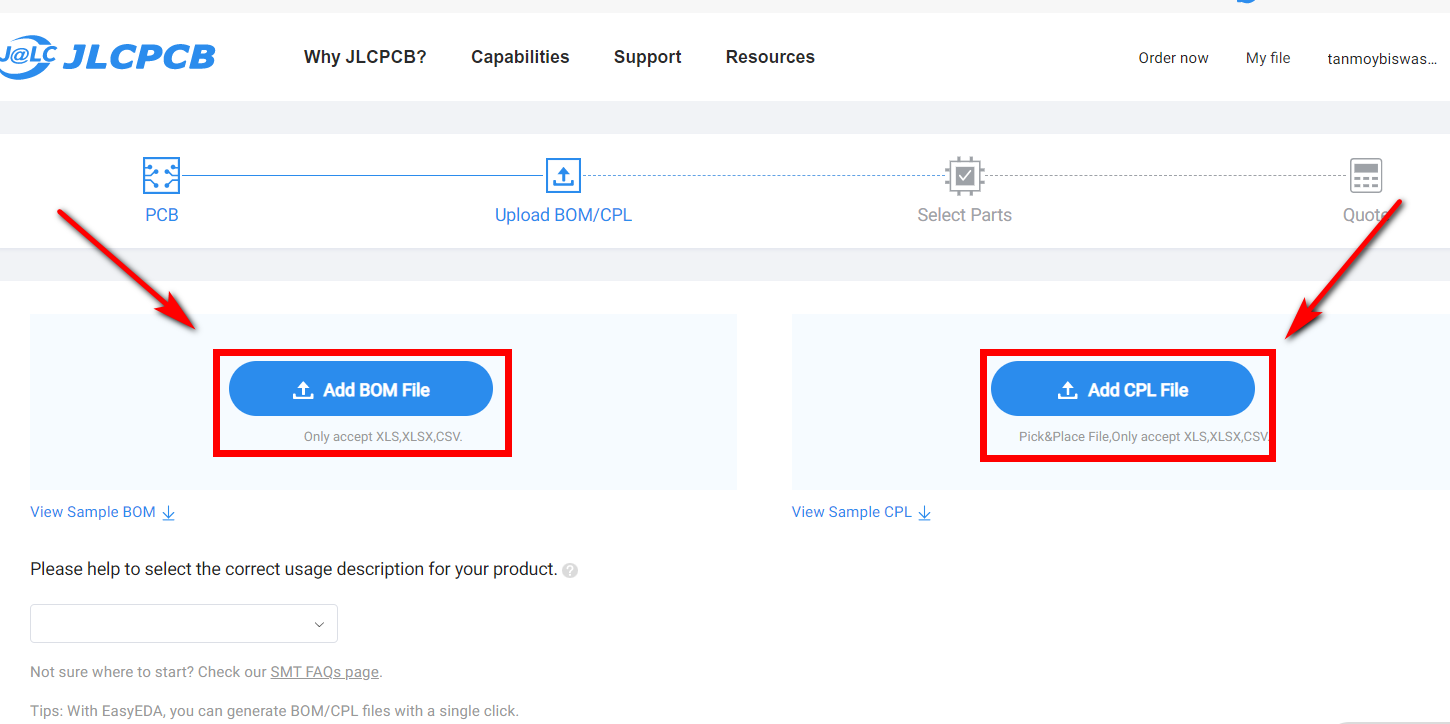Click download arrow beside View Sample CPL

[x=925, y=513]
